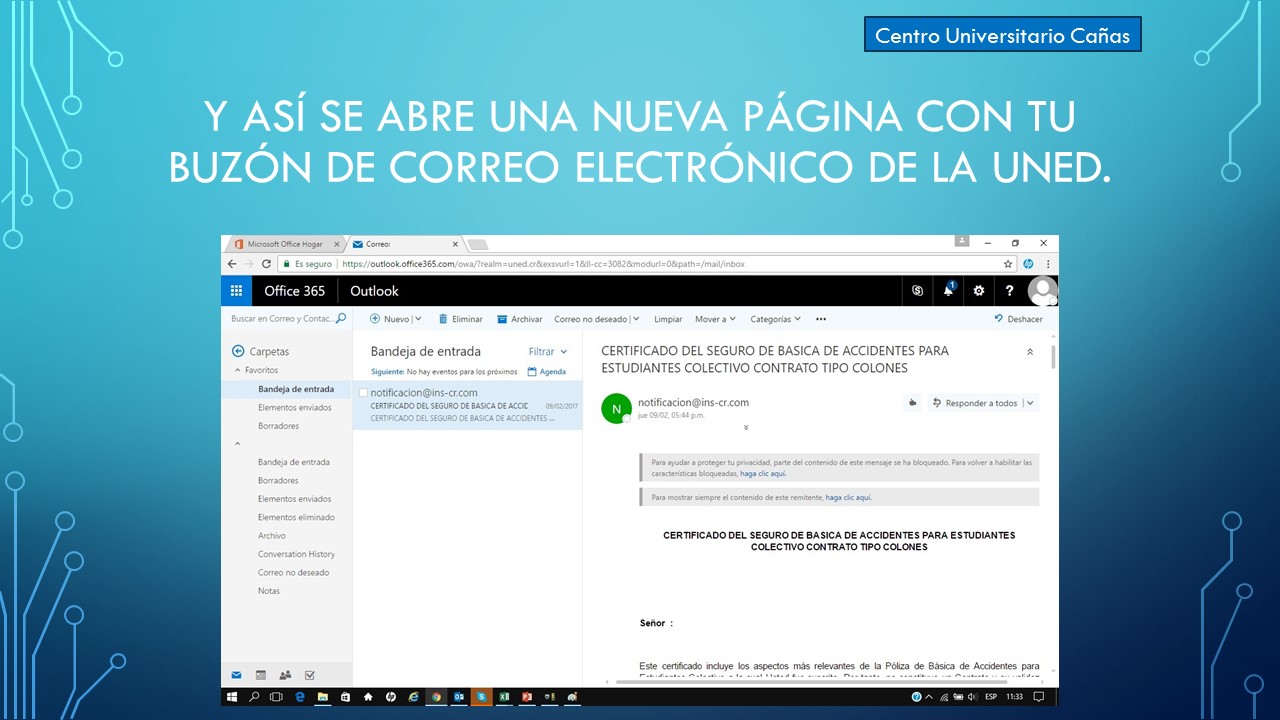The width and height of the screenshot is (1280, 720).
Task: Open the Office 365 app launcher grid
Action: point(236,291)
